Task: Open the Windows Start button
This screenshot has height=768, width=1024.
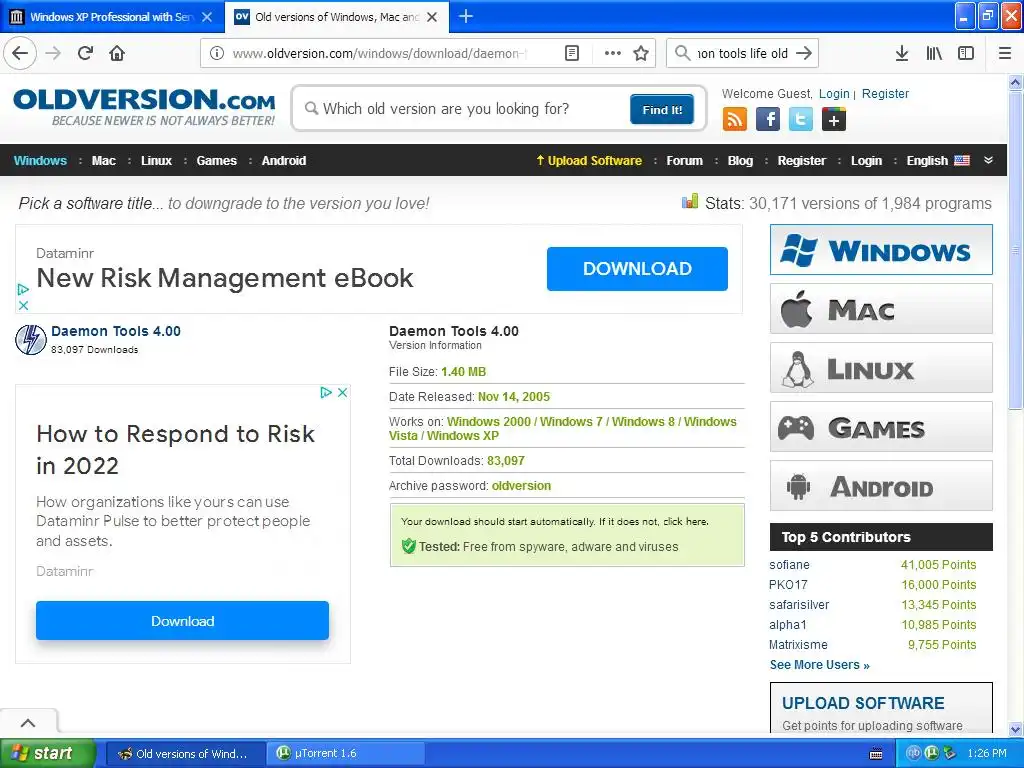Action: [47, 754]
